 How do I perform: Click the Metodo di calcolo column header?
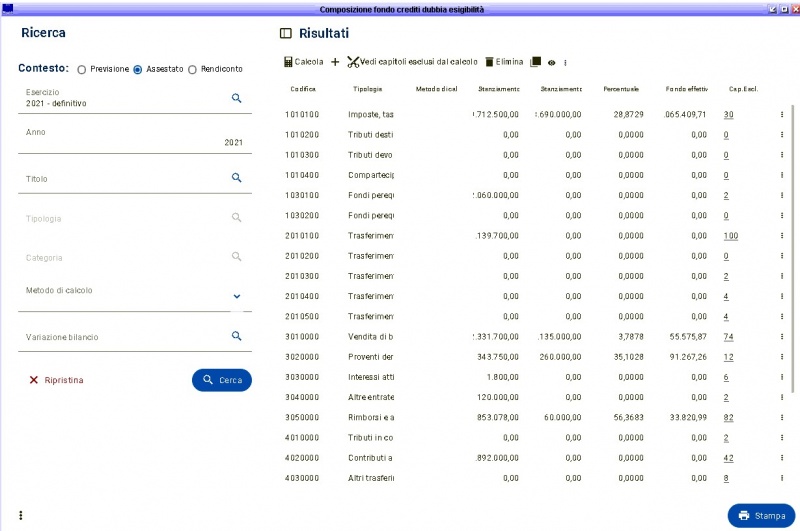pos(436,89)
